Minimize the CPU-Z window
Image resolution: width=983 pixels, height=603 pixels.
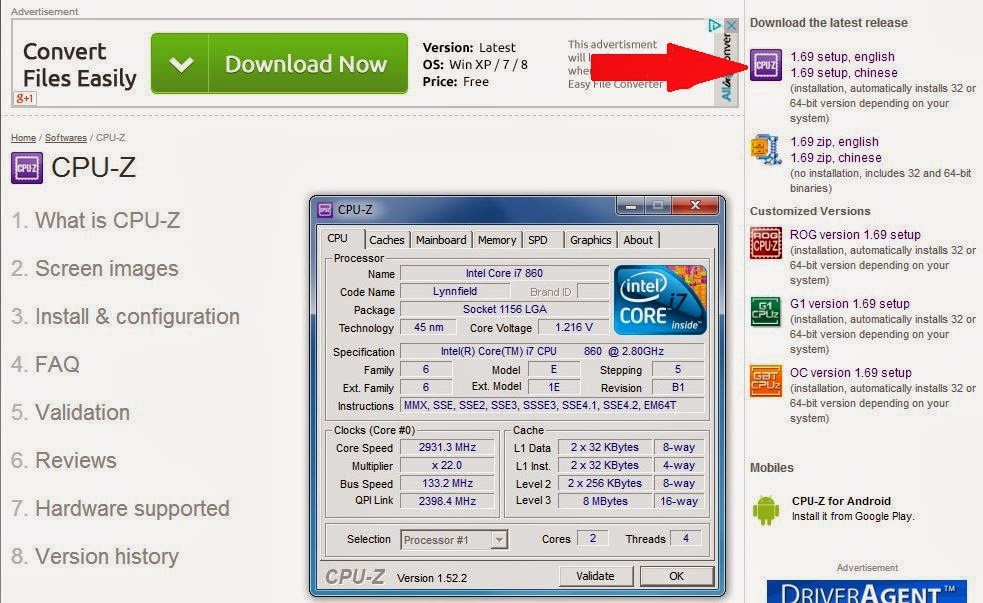tap(631, 205)
